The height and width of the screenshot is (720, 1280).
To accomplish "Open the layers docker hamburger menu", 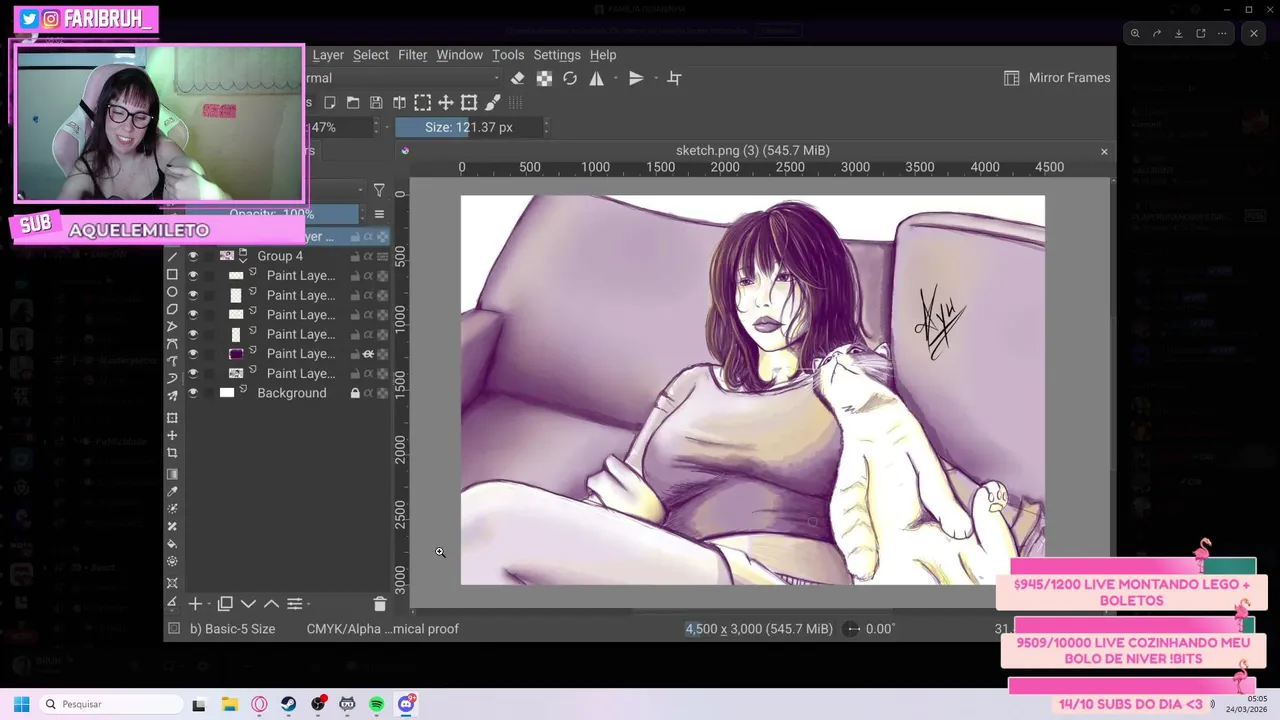I will [x=379, y=214].
